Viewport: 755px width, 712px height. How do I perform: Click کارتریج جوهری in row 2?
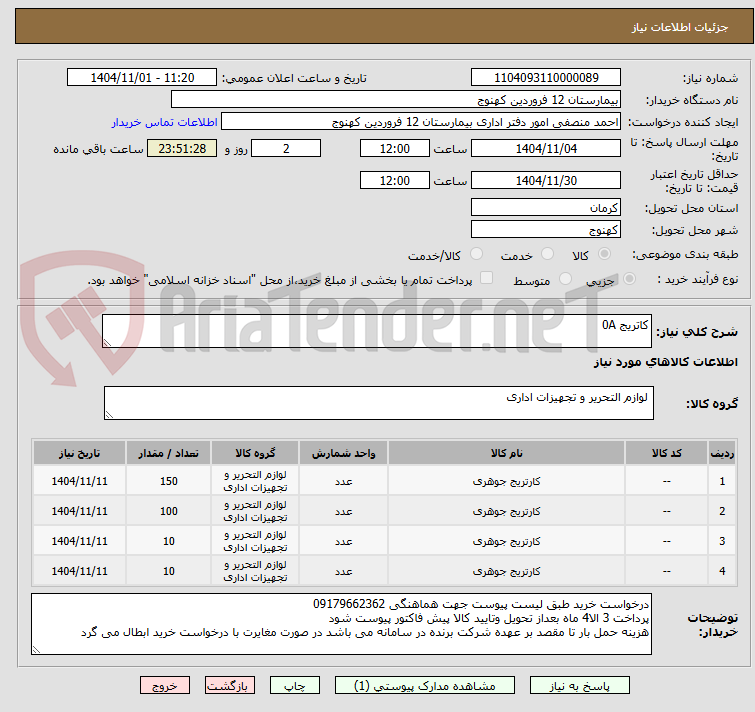[507, 511]
